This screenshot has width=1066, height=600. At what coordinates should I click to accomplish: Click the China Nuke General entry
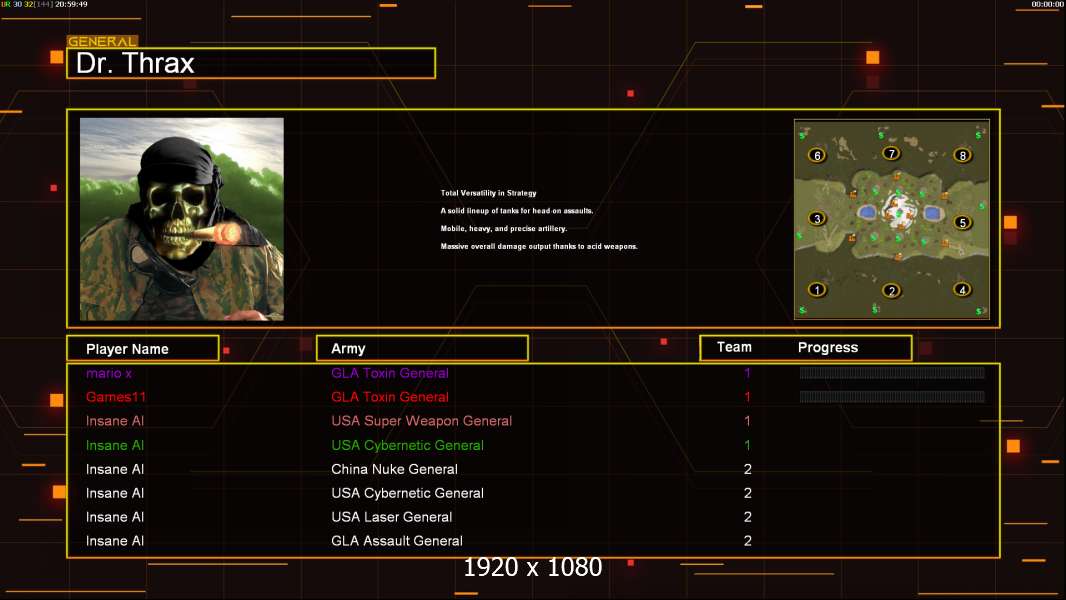(394, 469)
